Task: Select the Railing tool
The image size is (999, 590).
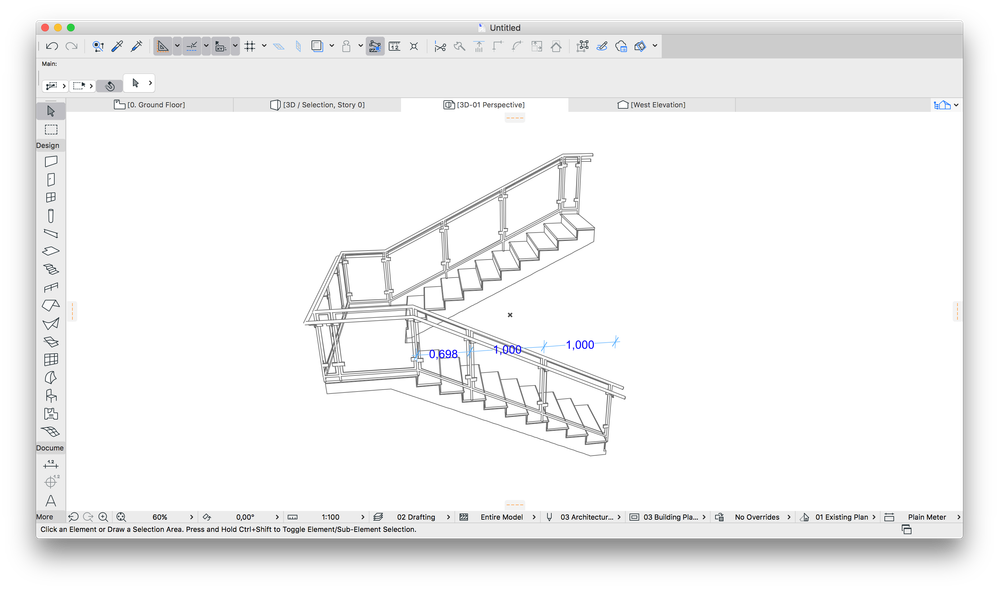Action: click(x=51, y=287)
